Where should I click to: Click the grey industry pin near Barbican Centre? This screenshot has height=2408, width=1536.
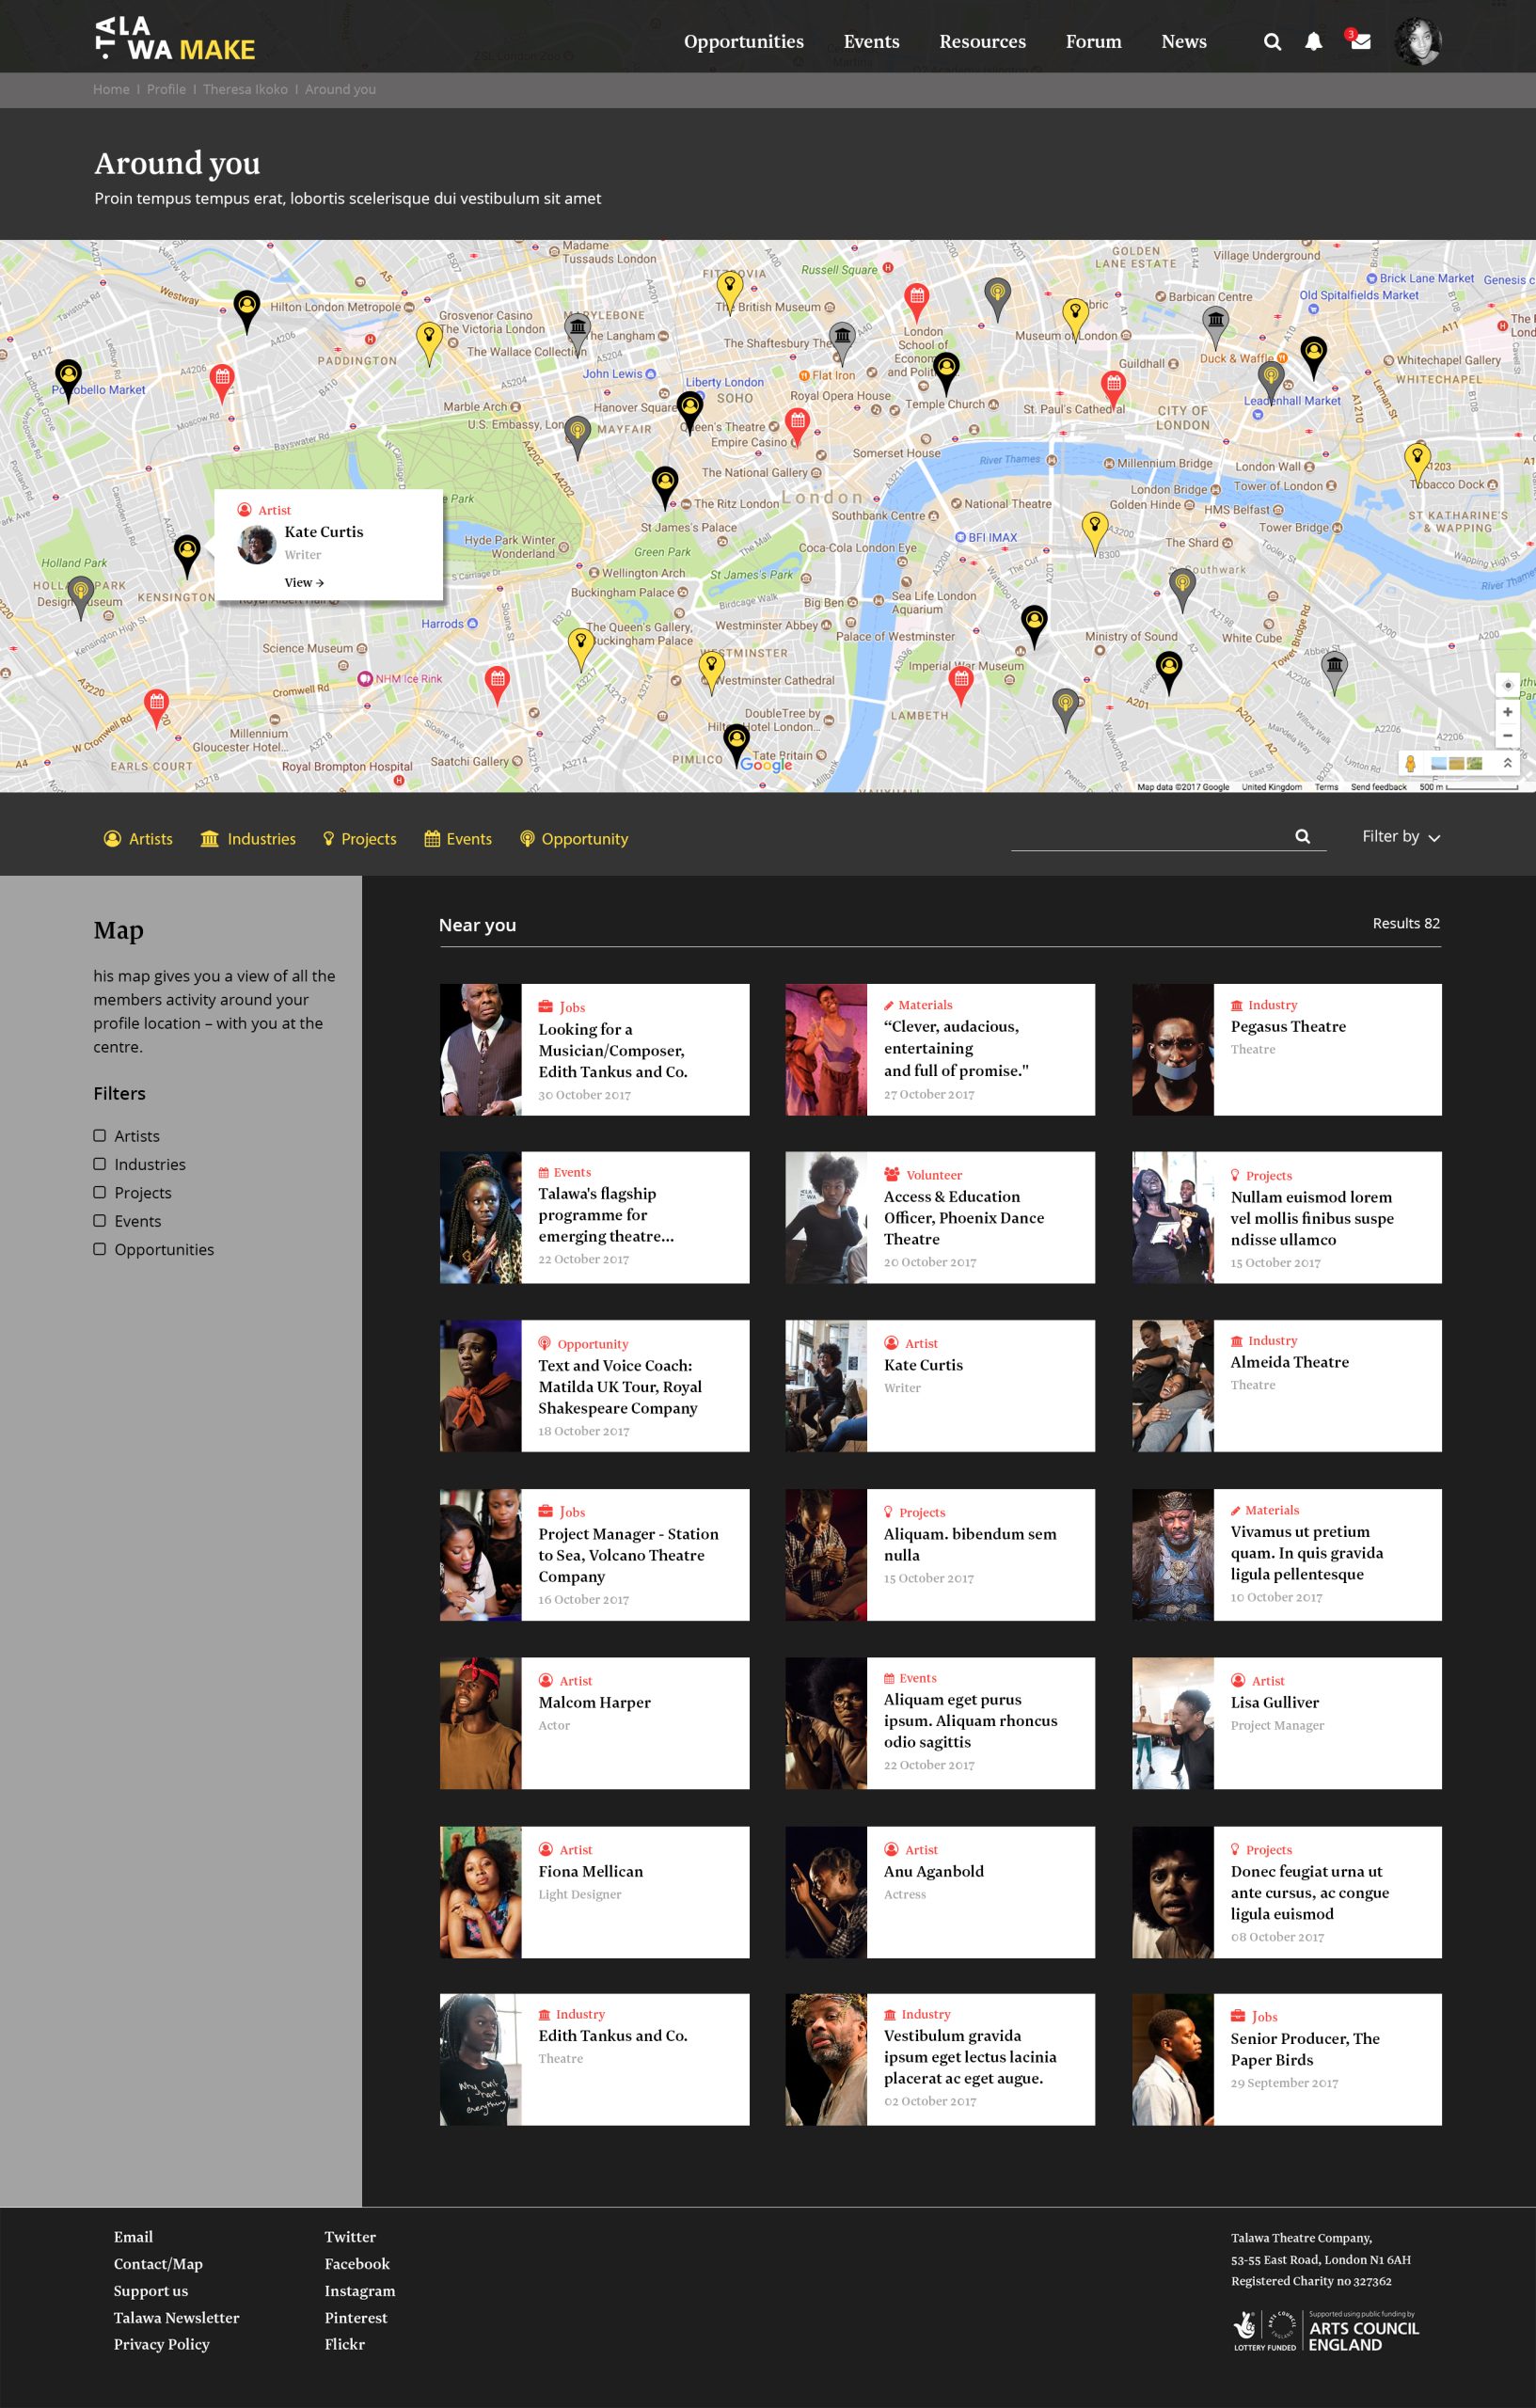(x=1215, y=326)
